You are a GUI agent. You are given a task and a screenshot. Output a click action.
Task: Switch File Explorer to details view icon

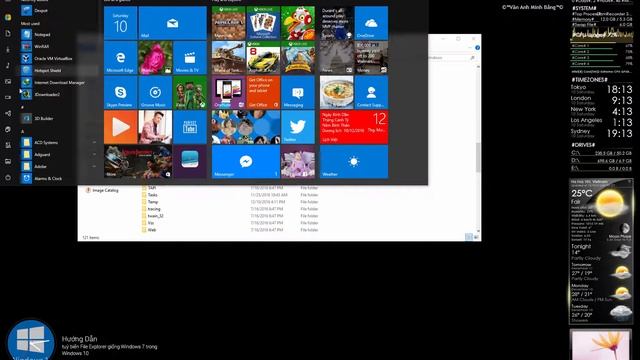[469, 237]
